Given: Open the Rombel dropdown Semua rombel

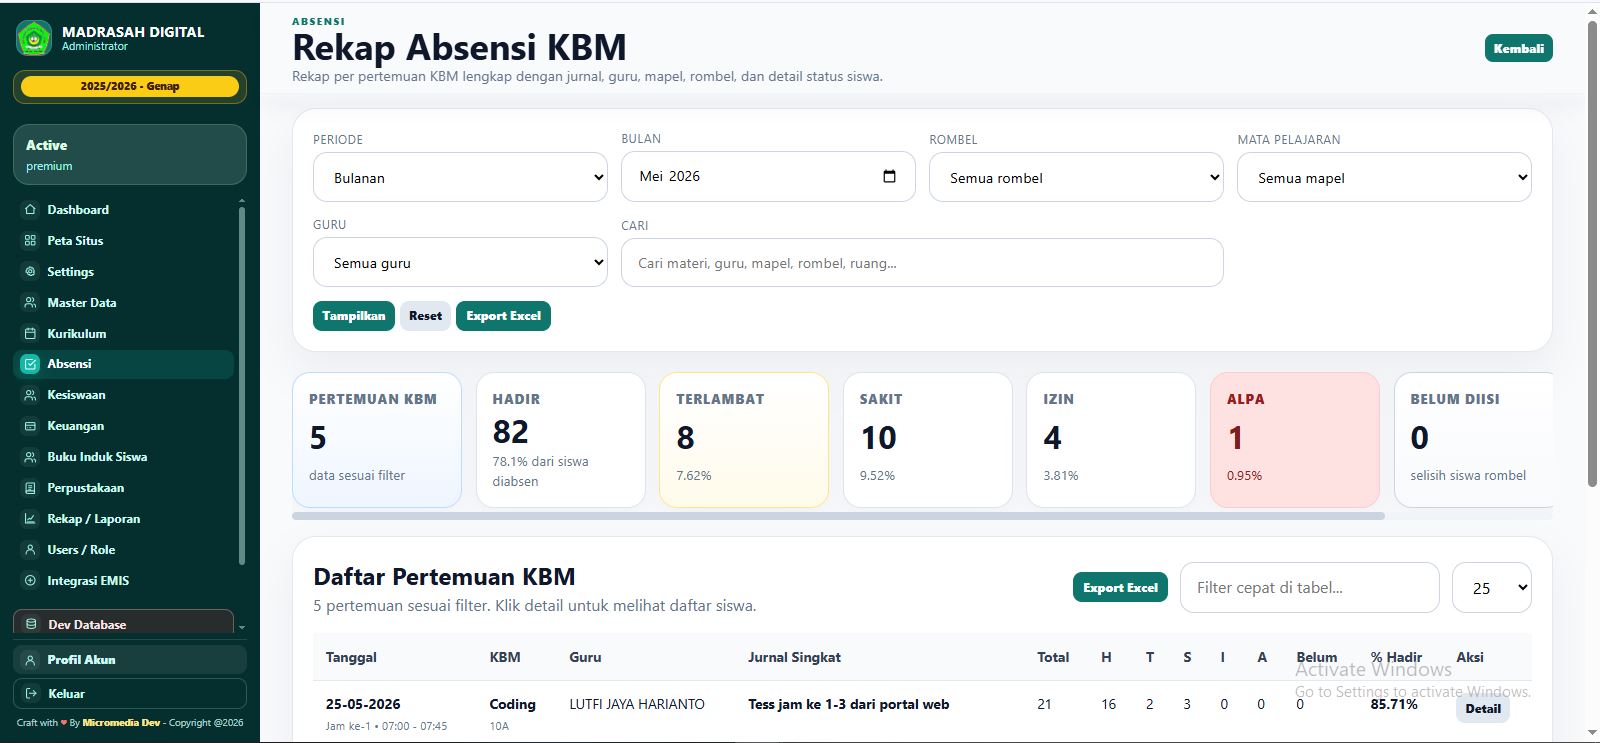Looking at the screenshot, I should [x=1076, y=177].
